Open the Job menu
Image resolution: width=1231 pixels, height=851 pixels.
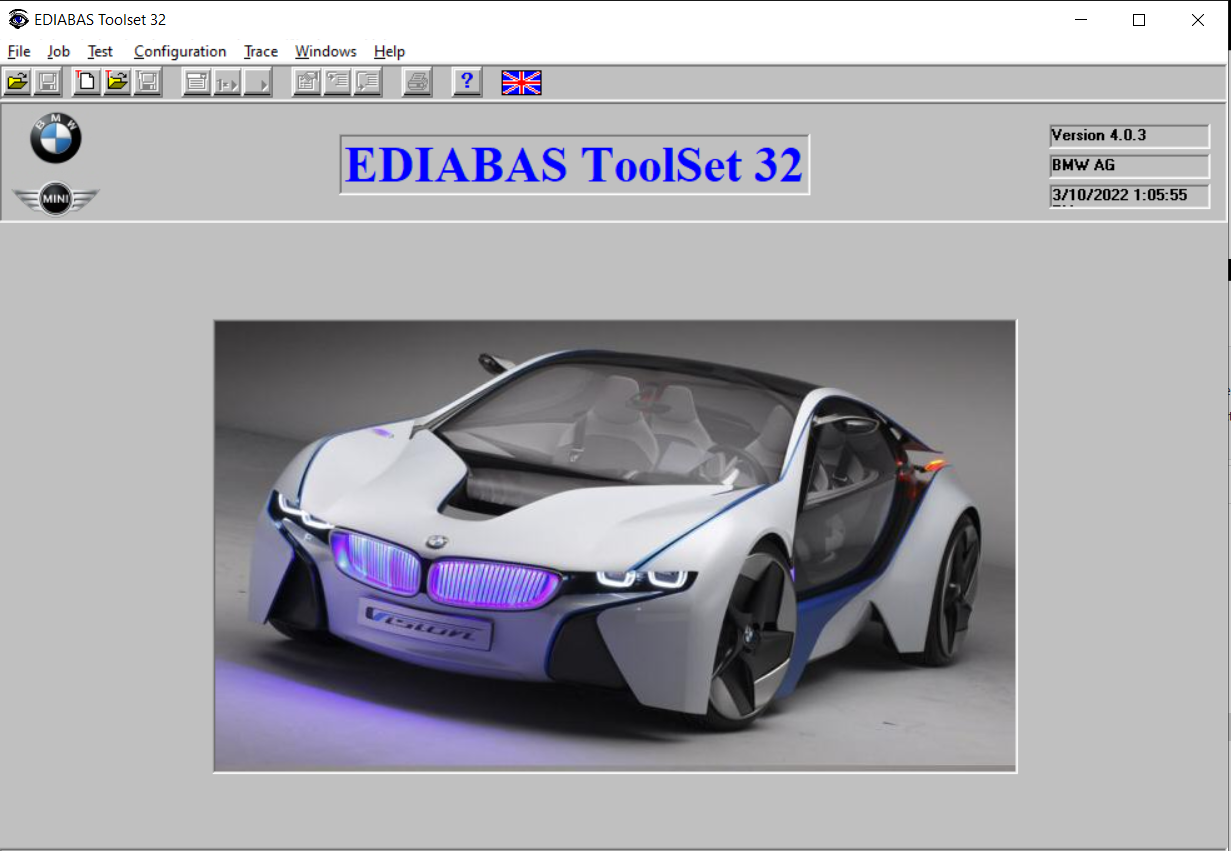(x=59, y=51)
